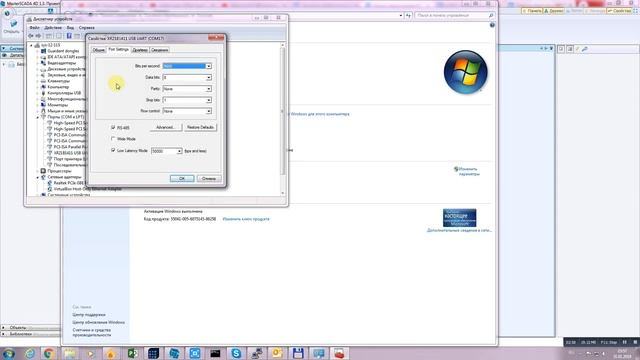The height and width of the screenshot is (360, 640).
Task: Switch to the Общие tab
Action: [99, 50]
